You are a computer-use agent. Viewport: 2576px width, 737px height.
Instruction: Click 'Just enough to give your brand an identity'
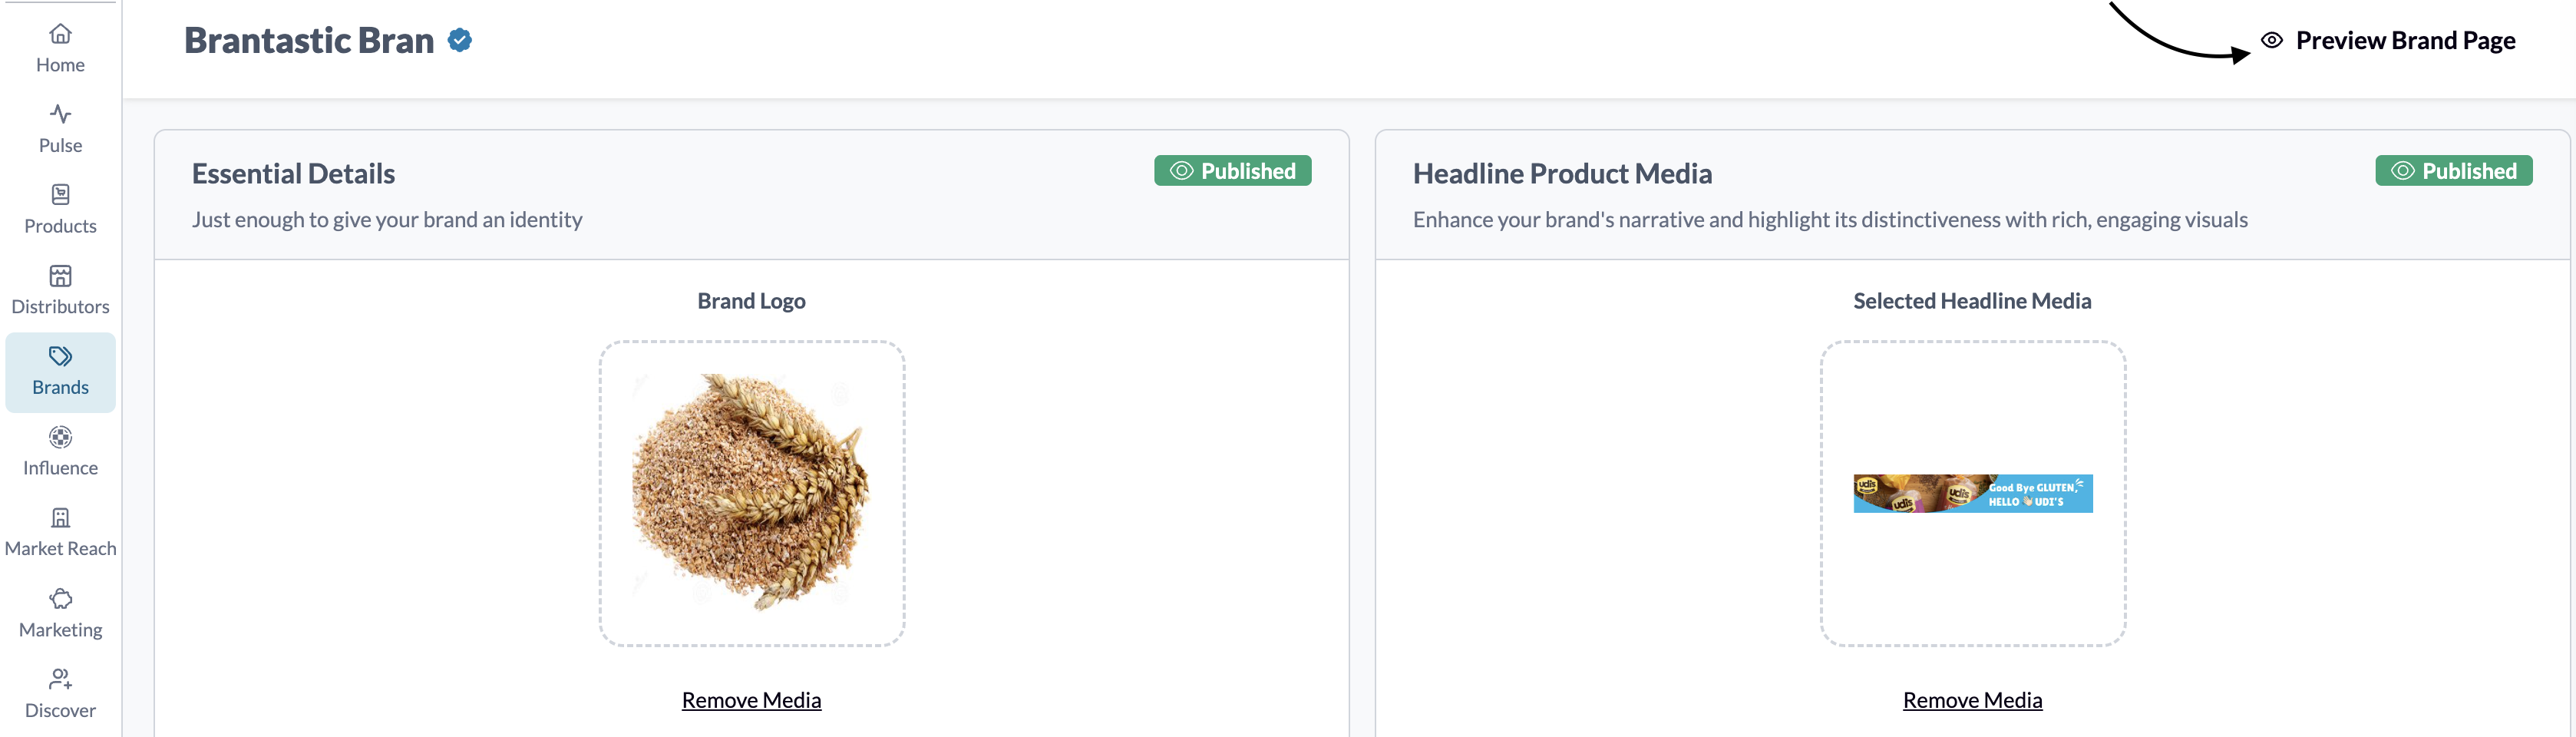[x=387, y=220]
